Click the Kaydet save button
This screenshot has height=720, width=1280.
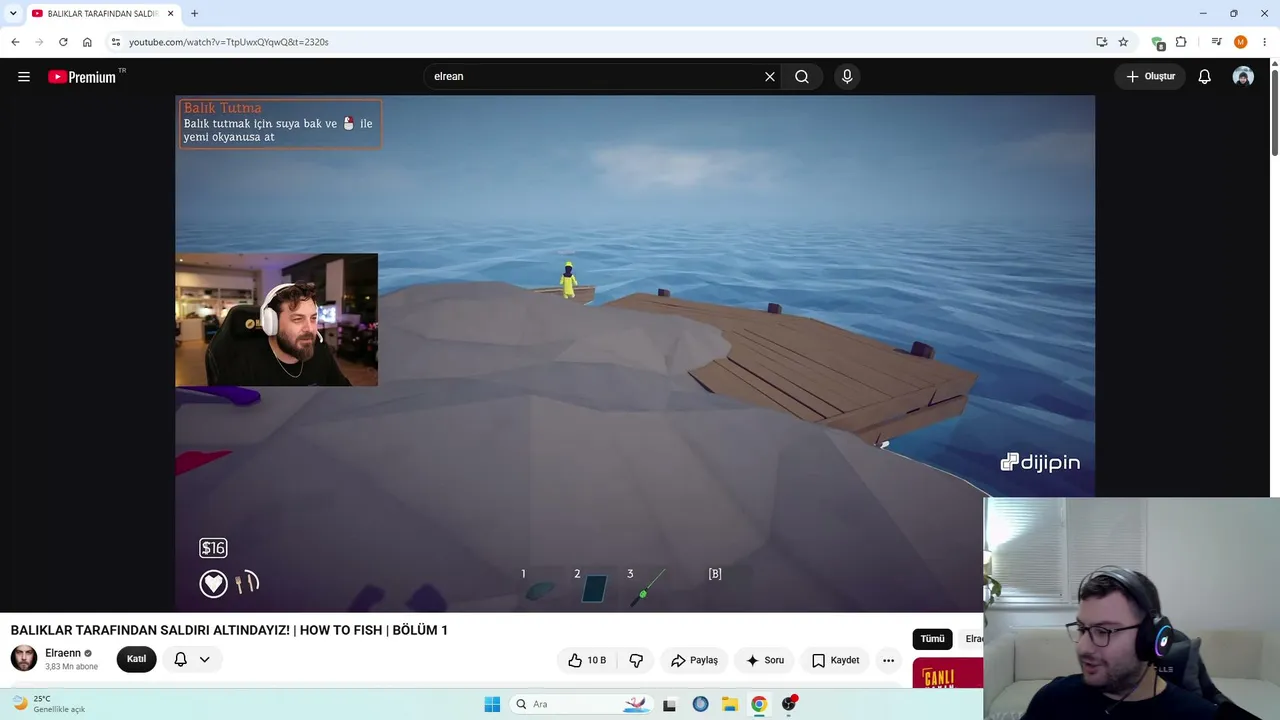[835, 660]
